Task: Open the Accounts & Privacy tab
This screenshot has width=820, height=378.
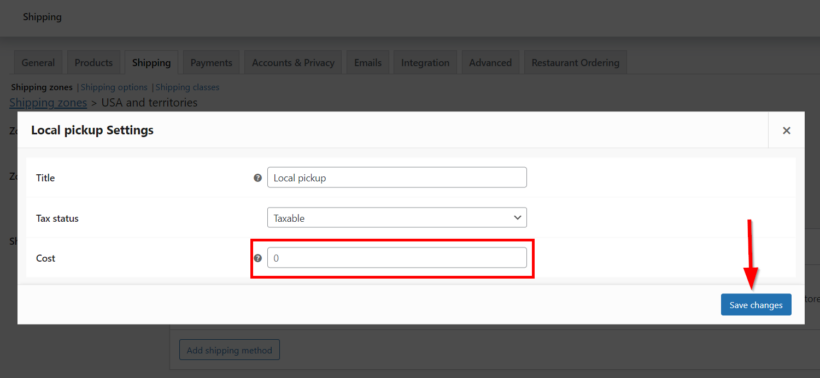Action: [293, 63]
